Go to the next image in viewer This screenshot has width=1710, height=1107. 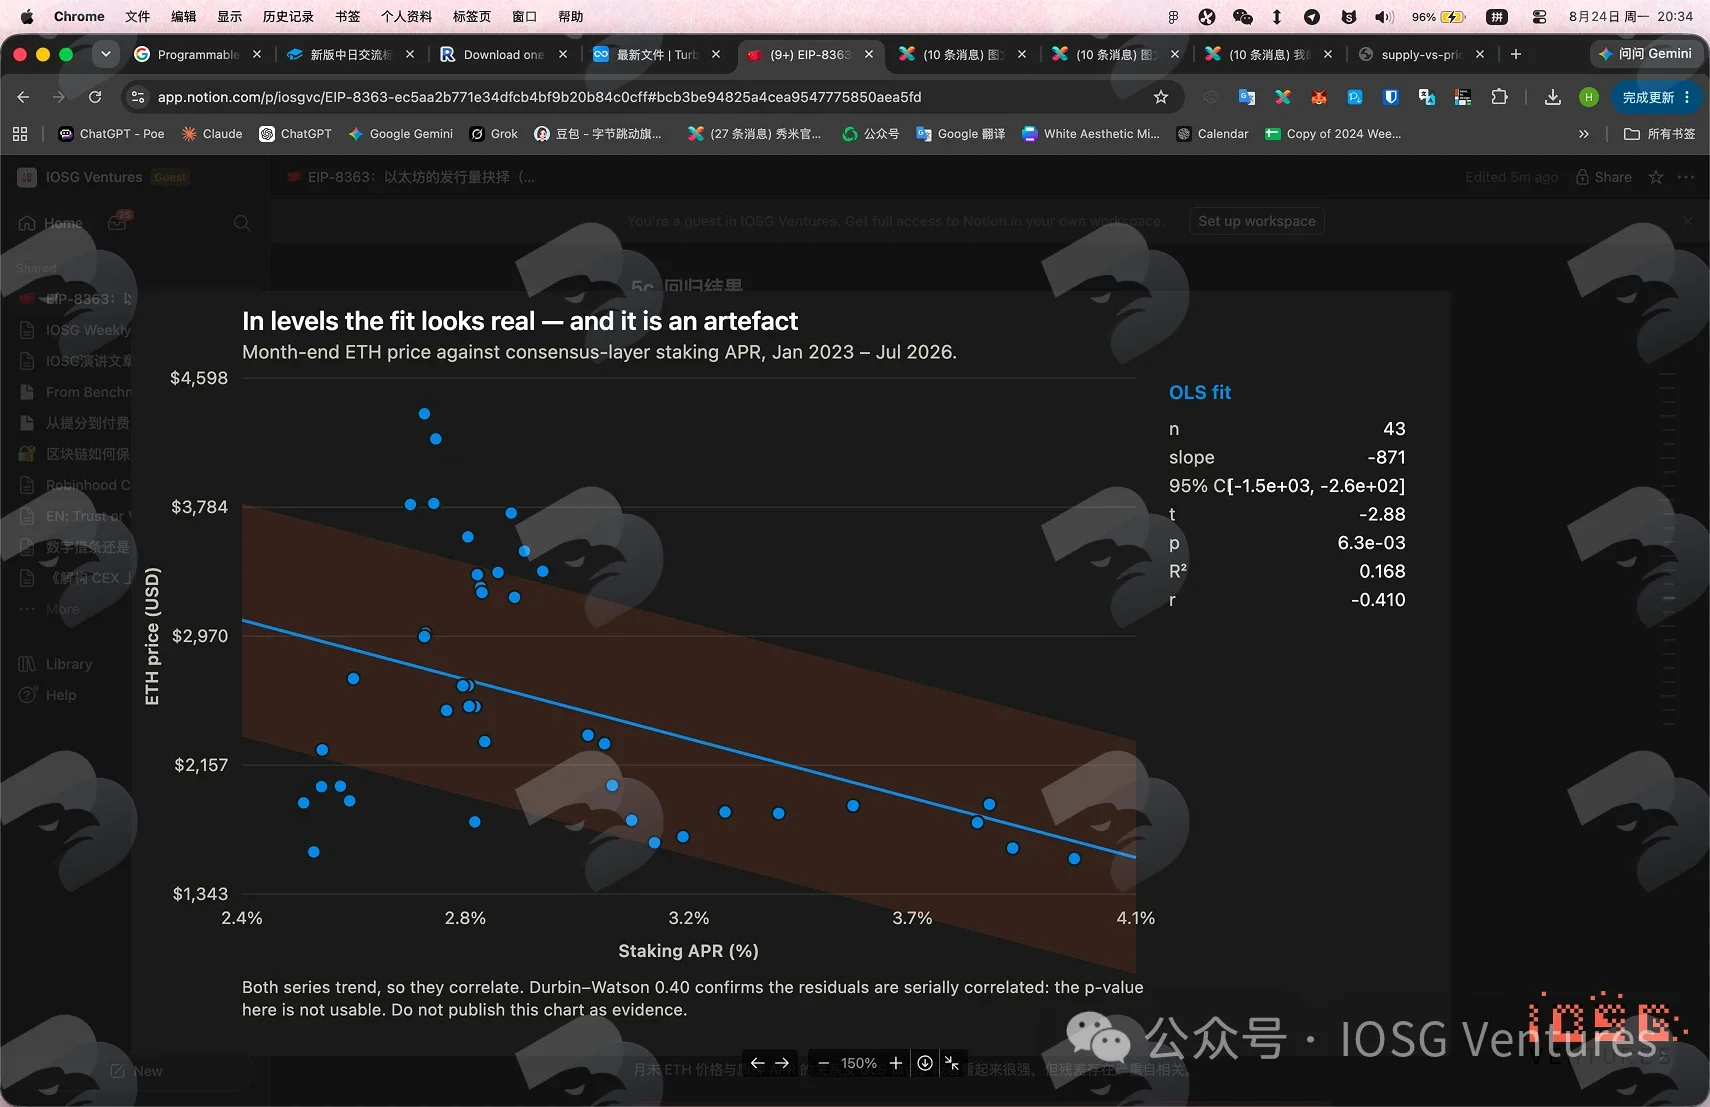[783, 1063]
